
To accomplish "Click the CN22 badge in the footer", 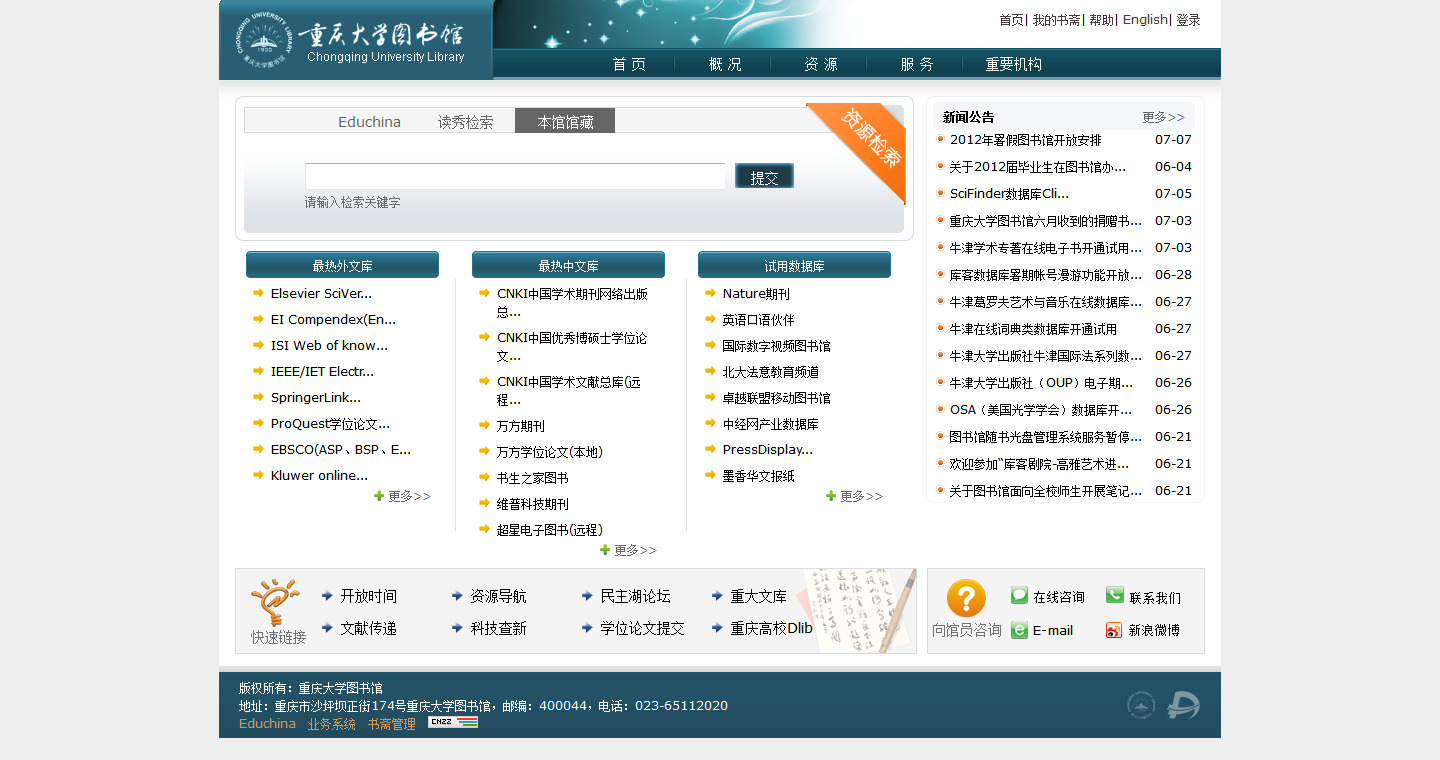I will tap(453, 722).
